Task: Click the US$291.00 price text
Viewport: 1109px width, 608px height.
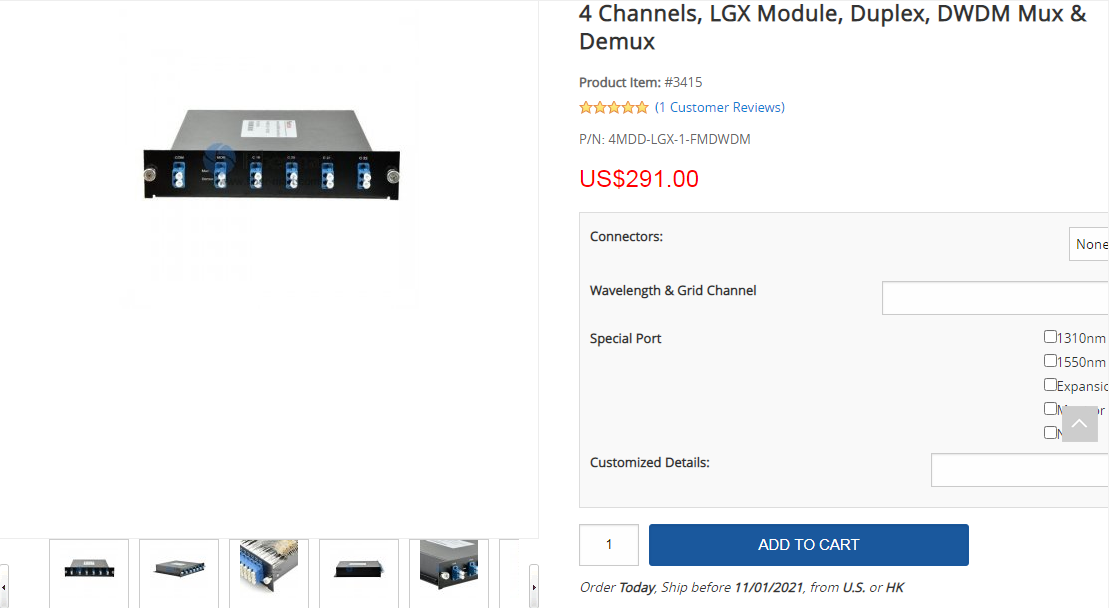Action: coord(639,179)
